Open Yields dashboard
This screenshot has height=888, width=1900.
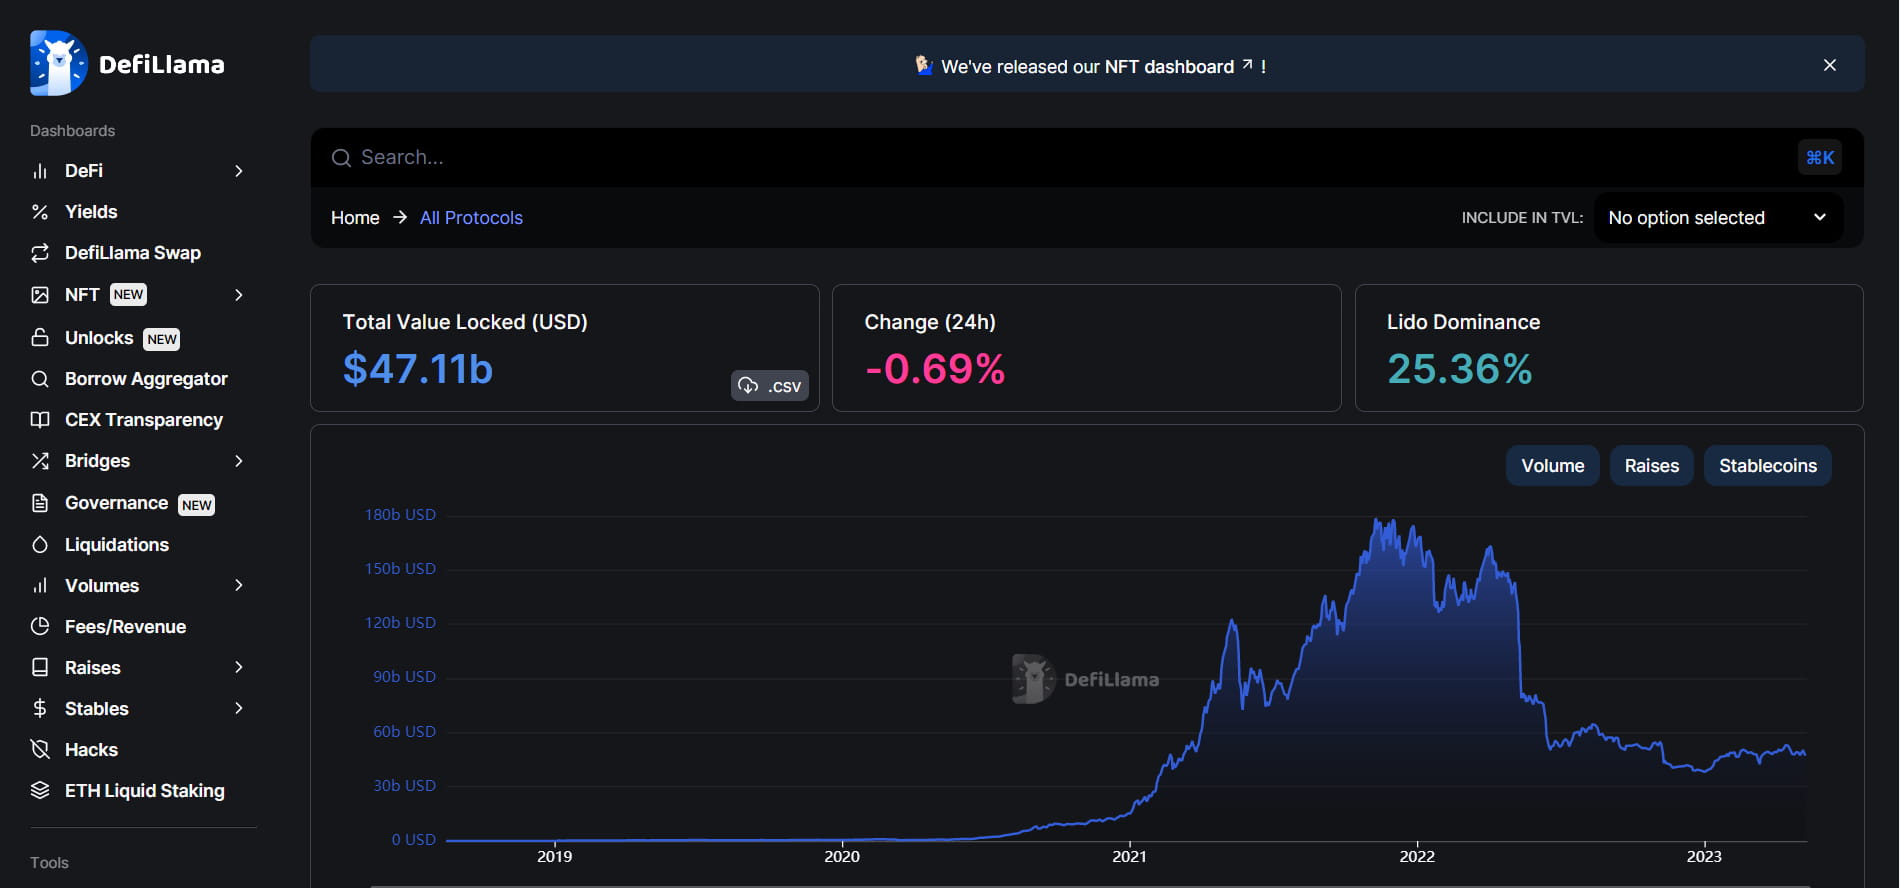(x=91, y=212)
